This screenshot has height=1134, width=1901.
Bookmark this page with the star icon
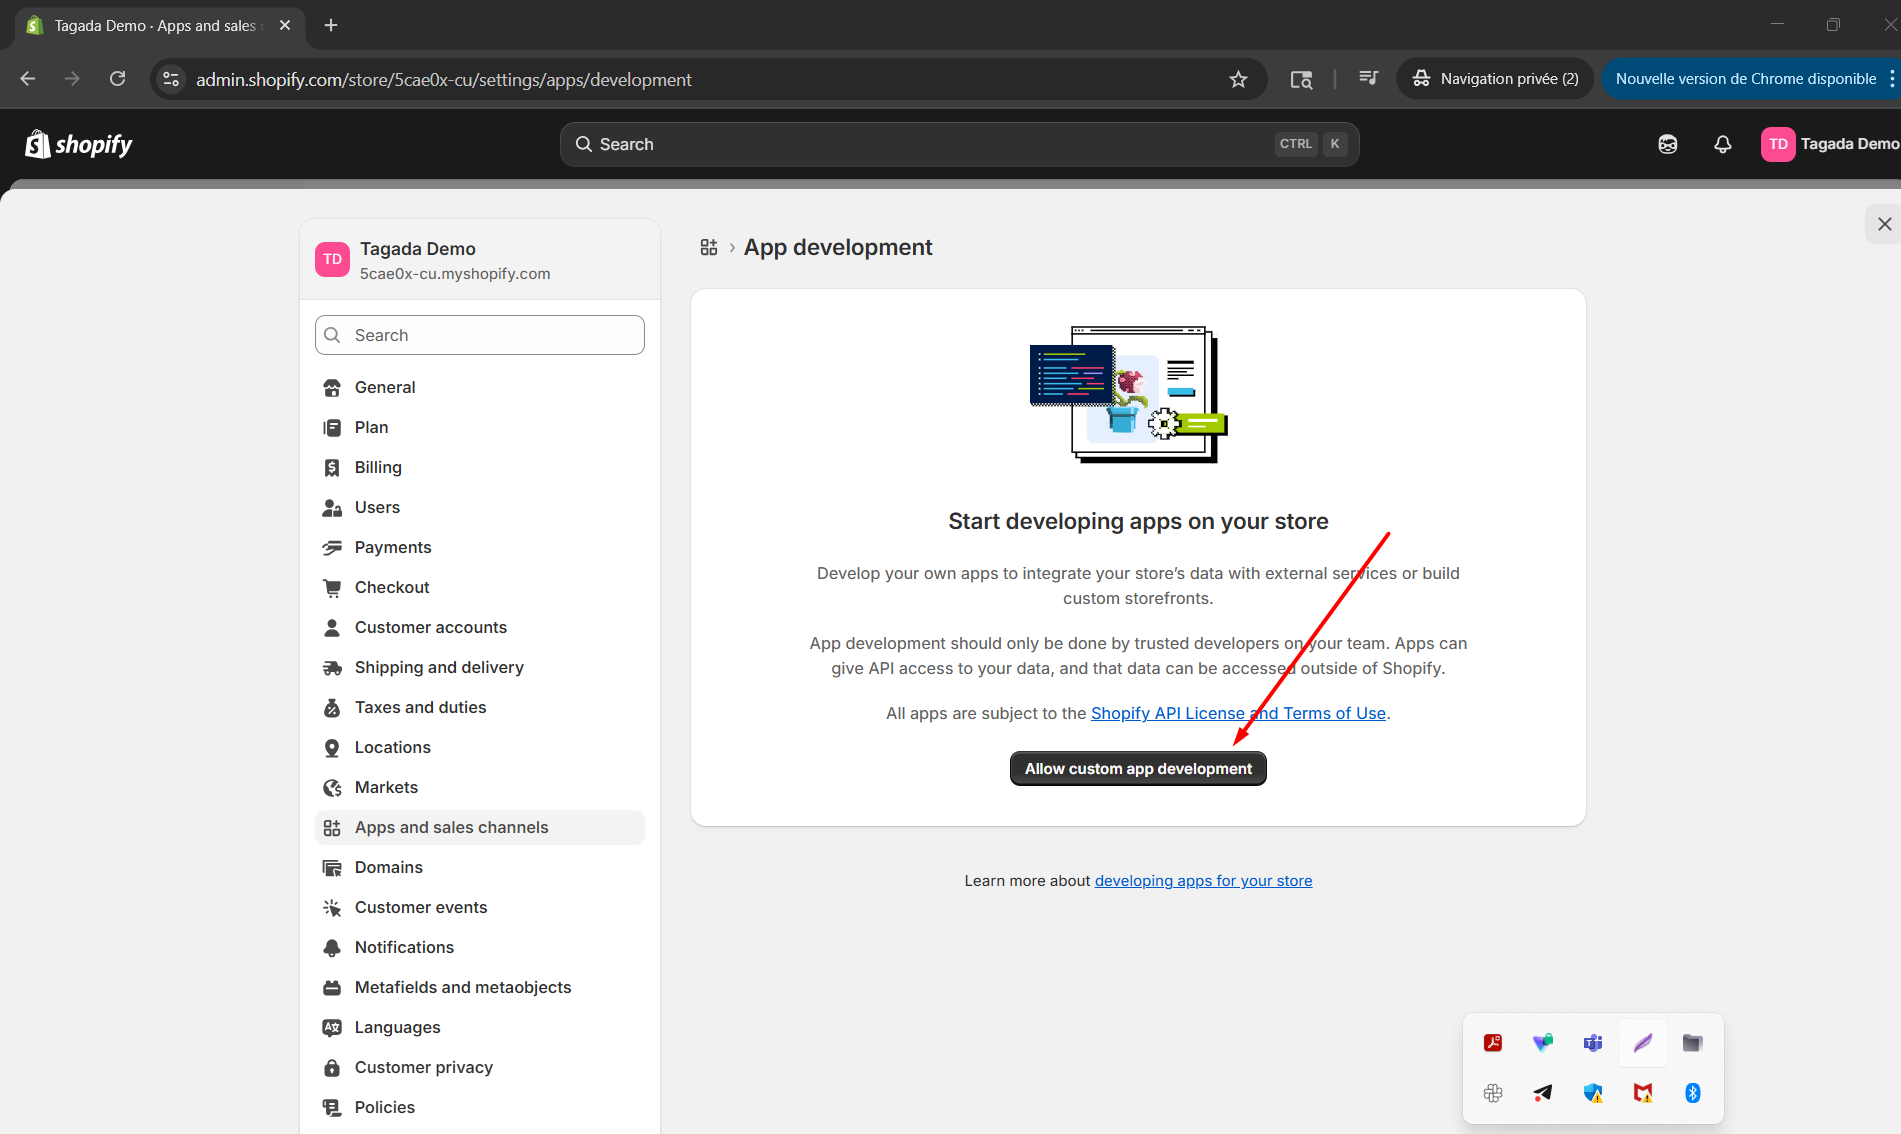coord(1238,79)
